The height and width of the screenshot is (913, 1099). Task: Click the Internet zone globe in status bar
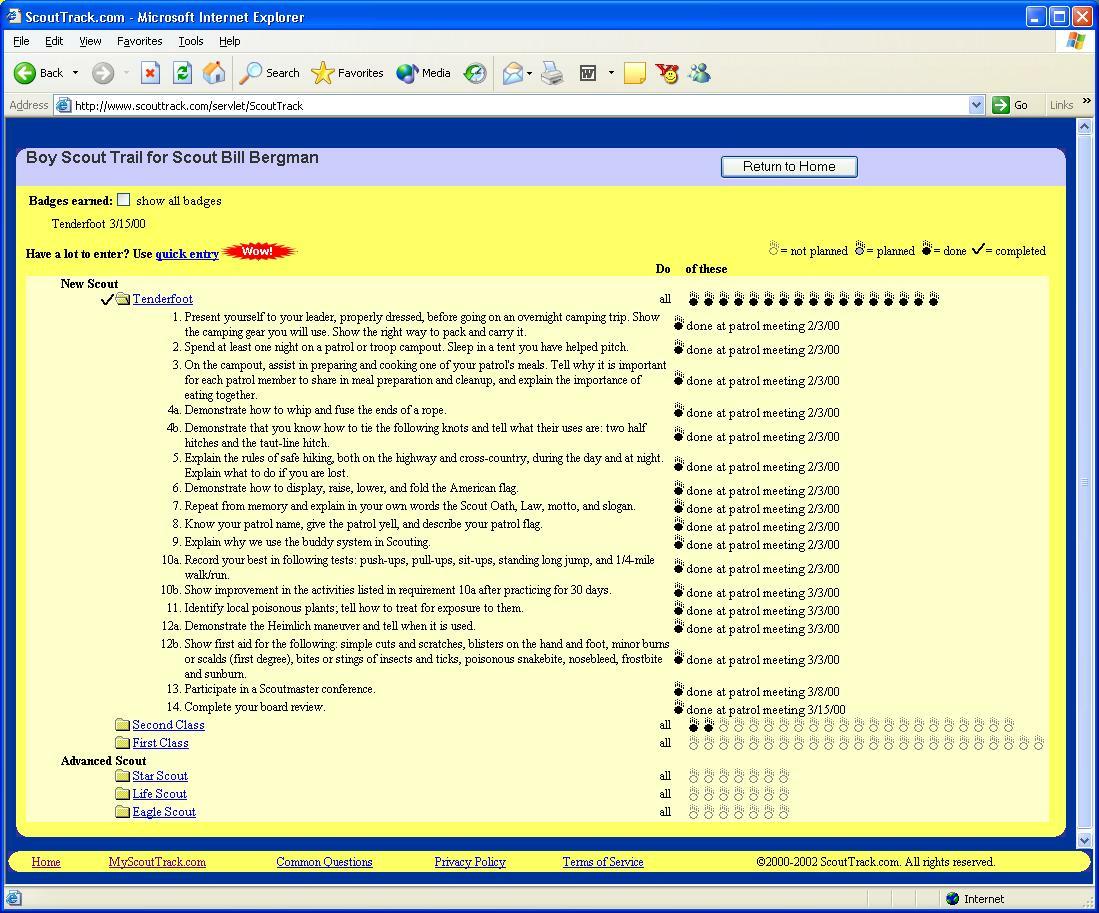[x=952, y=899]
